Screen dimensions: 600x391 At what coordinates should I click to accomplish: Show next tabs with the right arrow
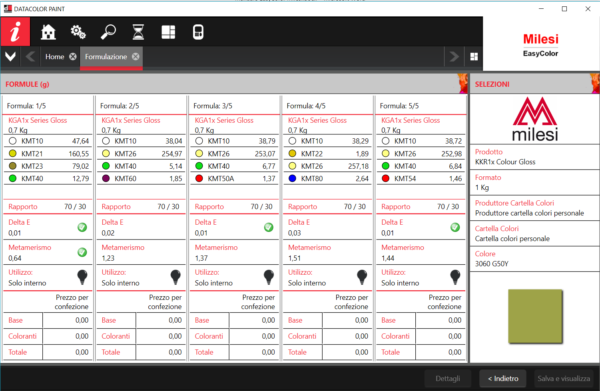tap(454, 57)
